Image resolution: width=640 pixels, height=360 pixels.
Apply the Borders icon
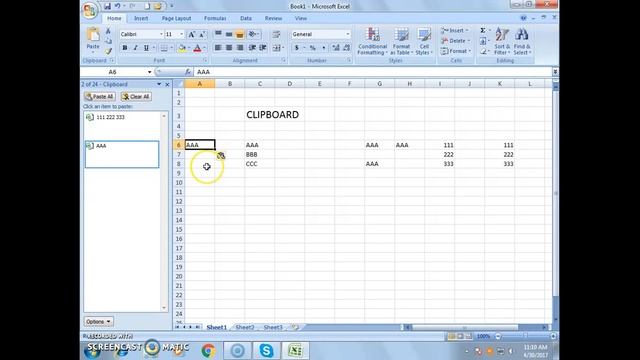pyautogui.click(x=164, y=48)
